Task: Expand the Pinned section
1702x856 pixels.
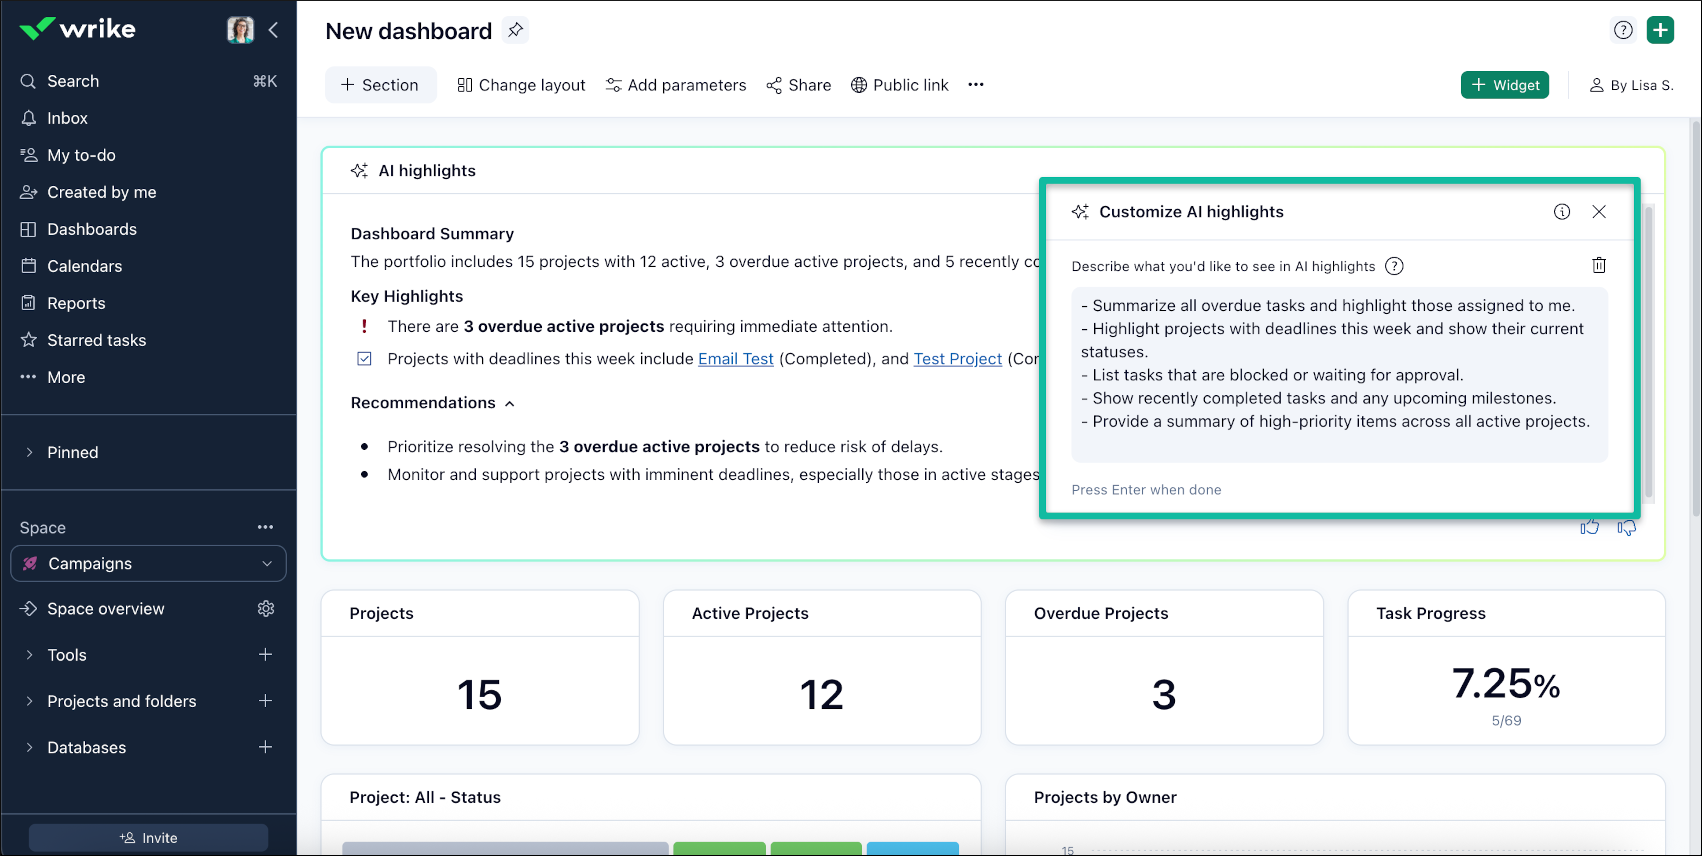Action: (x=29, y=452)
